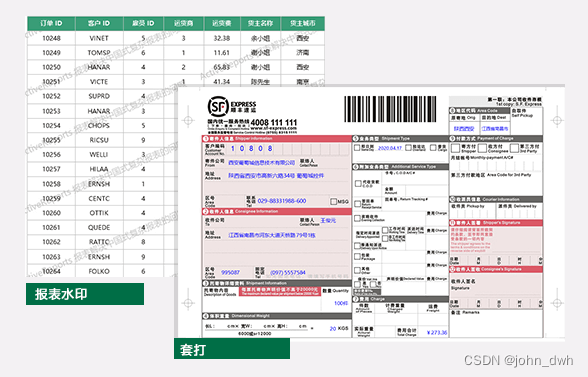Click the Monthly-payment A/C# boxes

496,166
